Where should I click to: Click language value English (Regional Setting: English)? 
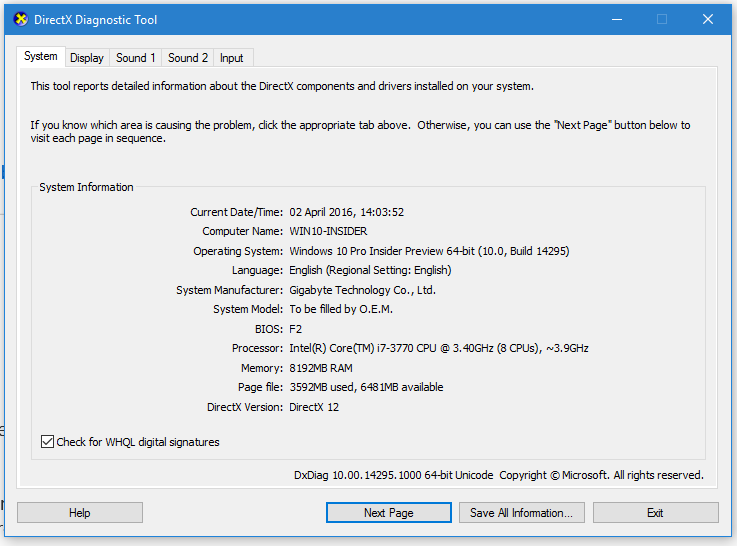[x=370, y=270]
